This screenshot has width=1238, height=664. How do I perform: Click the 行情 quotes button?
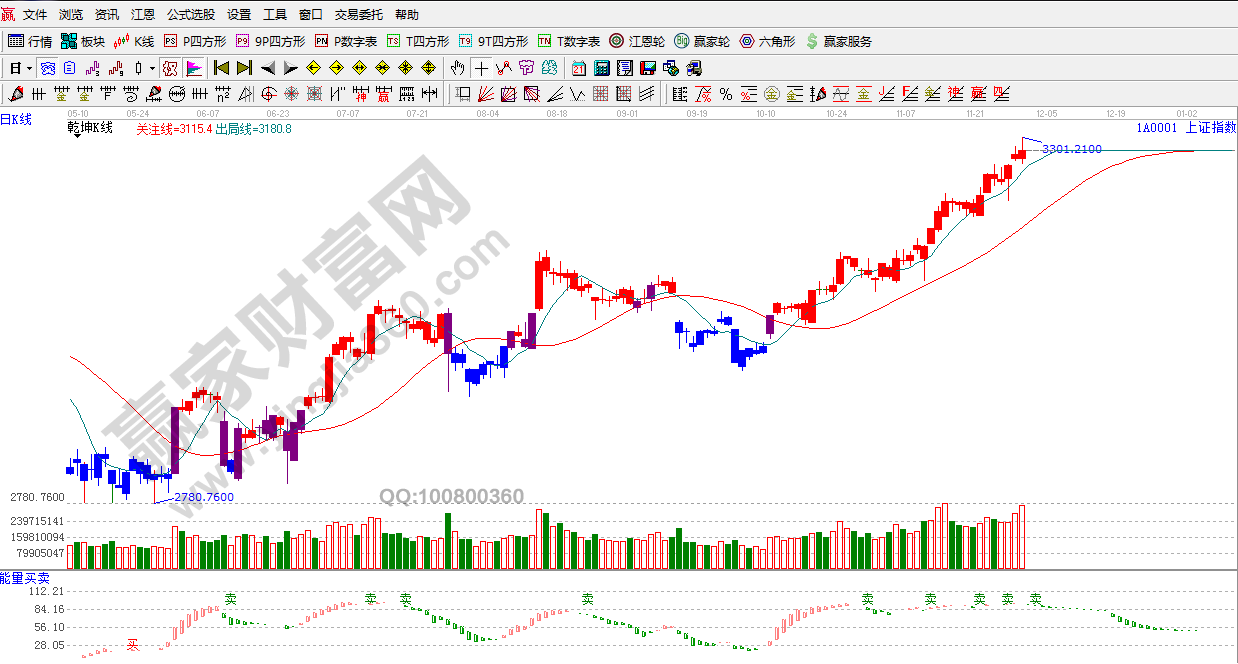pyautogui.click(x=30, y=41)
